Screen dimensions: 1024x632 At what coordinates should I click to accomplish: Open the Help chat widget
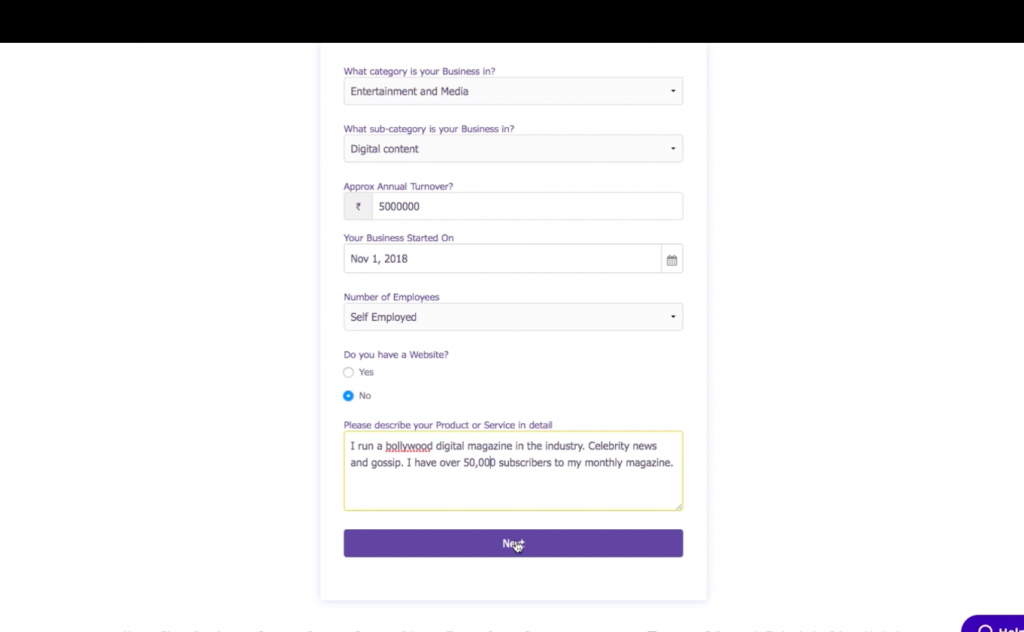(x=994, y=625)
